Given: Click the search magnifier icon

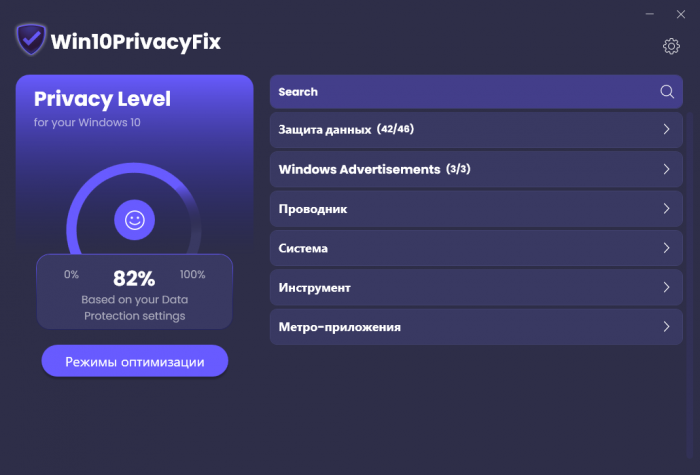Looking at the screenshot, I should [667, 92].
